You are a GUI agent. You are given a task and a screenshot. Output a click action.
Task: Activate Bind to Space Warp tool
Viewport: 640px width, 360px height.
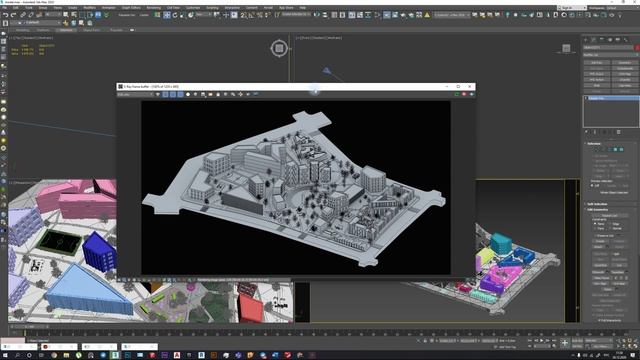(x=39, y=15)
